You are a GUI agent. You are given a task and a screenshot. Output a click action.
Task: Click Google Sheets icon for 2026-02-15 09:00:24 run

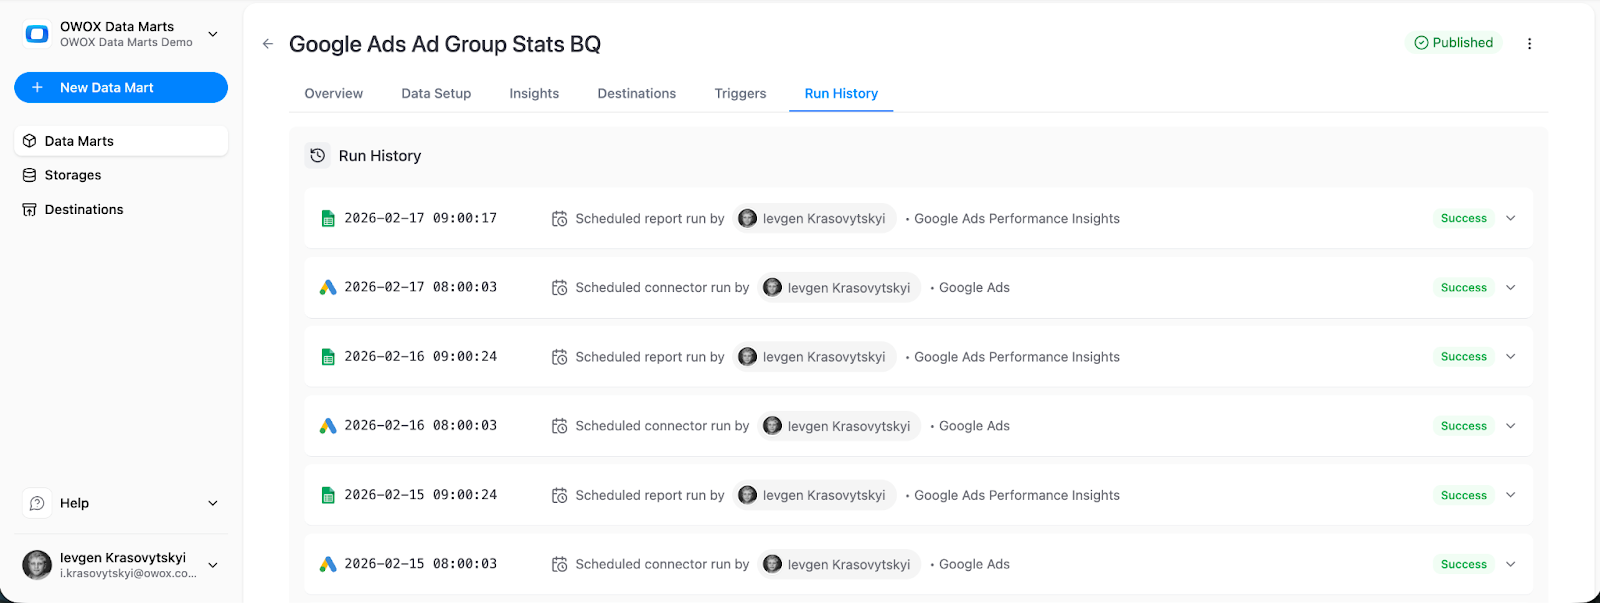point(328,495)
